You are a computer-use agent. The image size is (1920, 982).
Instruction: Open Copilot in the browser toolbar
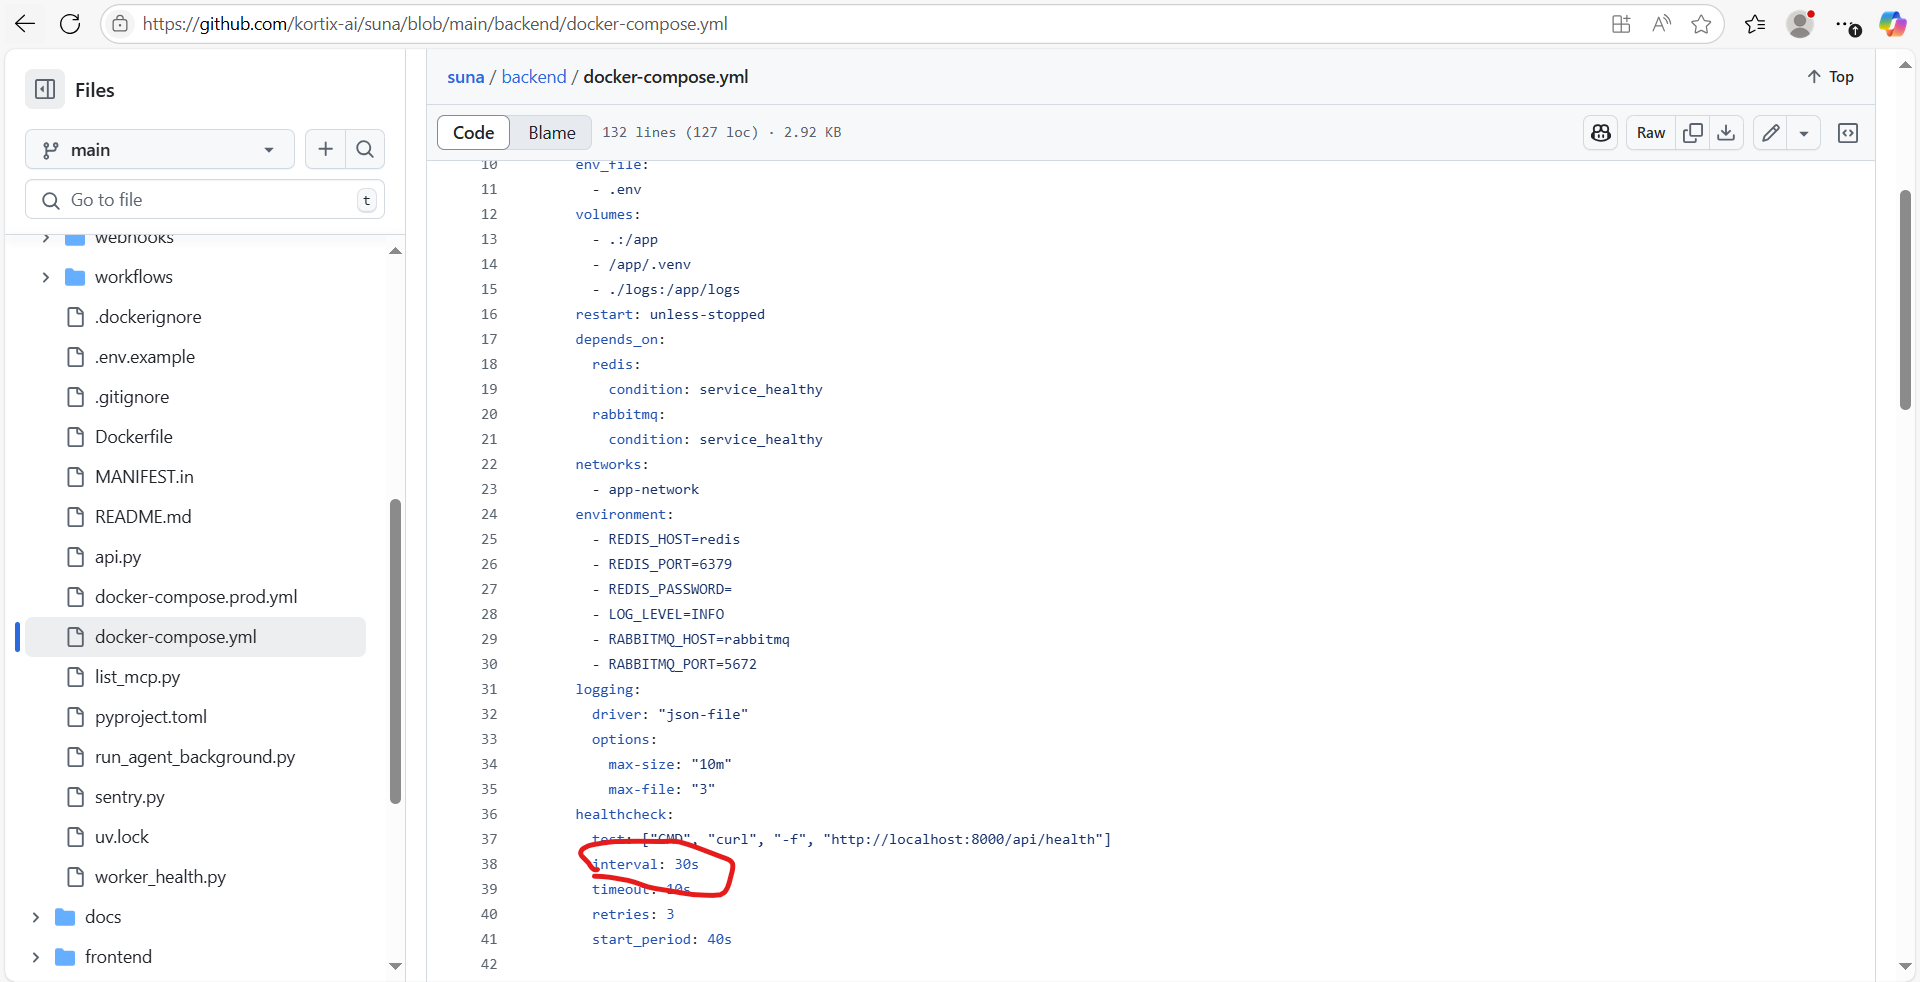tap(1893, 23)
